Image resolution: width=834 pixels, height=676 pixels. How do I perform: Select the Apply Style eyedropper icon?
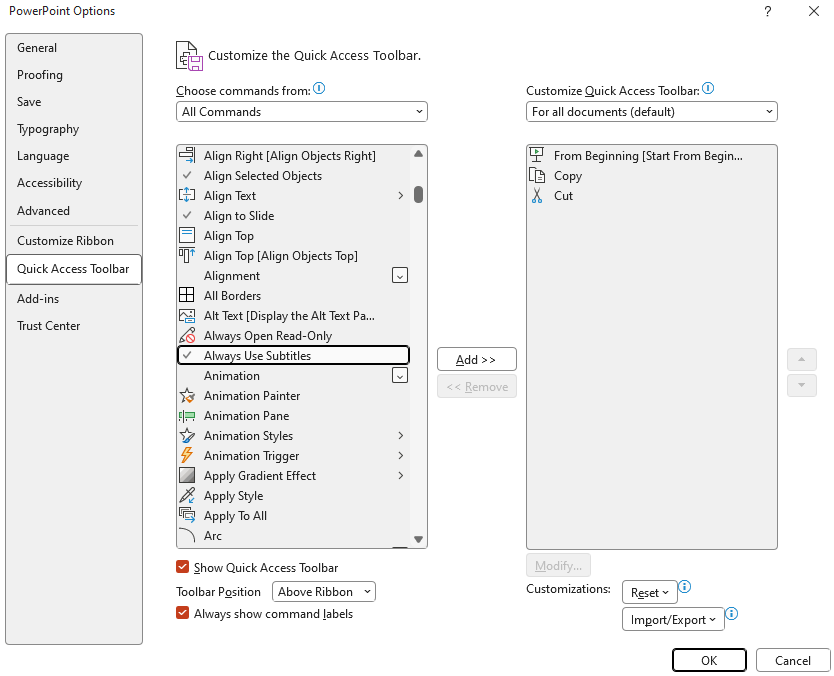coord(187,496)
